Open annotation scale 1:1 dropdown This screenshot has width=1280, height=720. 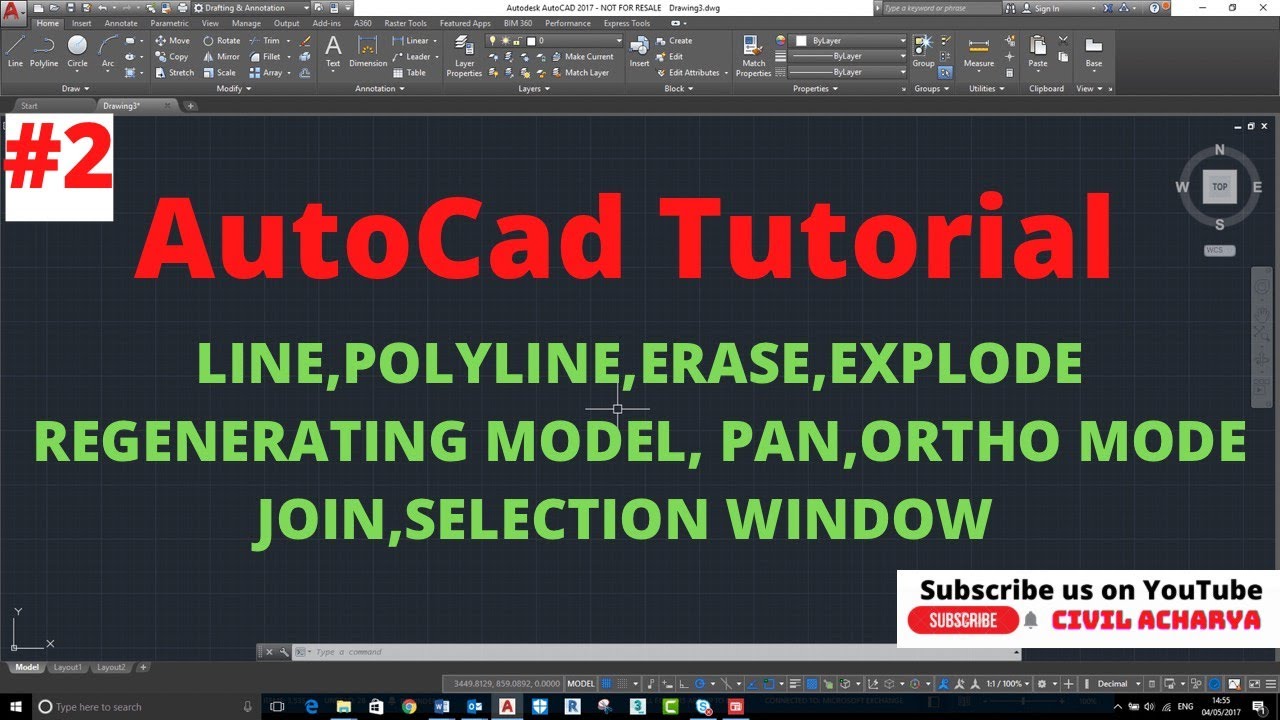[1006, 684]
